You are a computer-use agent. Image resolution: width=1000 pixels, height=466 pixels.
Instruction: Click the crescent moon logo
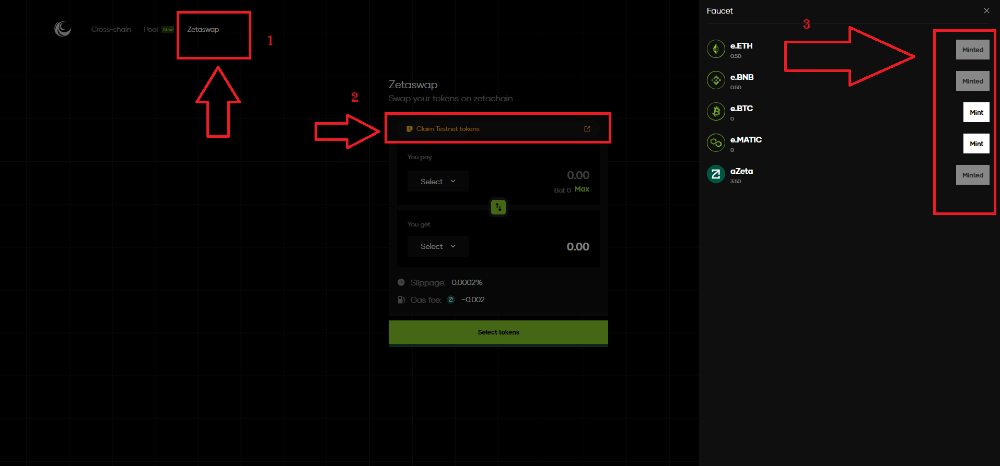[x=62, y=29]
